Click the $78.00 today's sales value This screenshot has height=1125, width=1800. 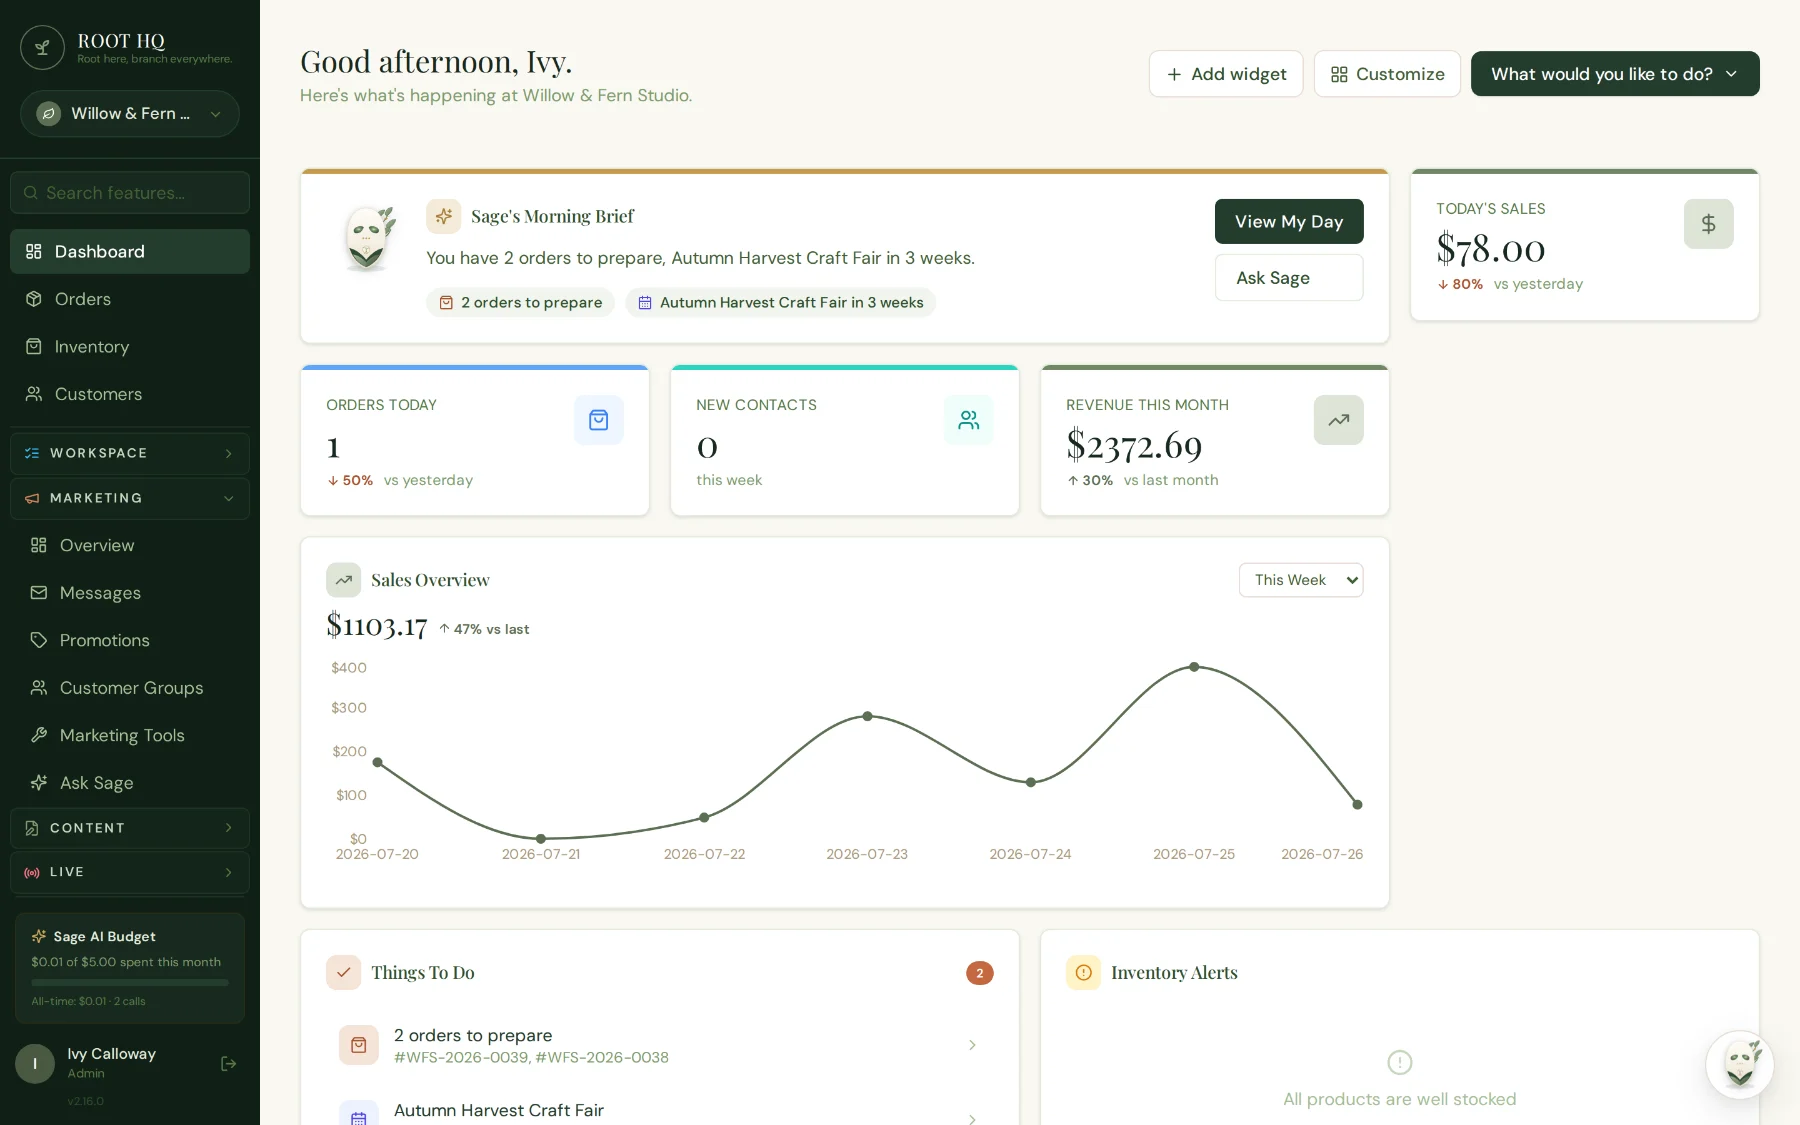[x=1491, y=249]
